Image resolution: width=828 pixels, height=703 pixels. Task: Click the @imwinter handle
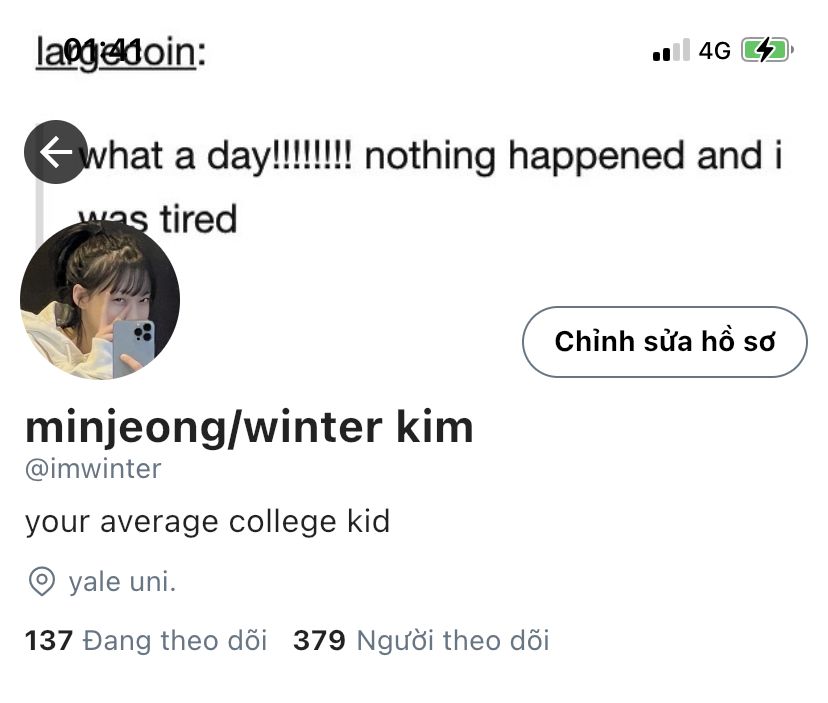click(93, 469)
